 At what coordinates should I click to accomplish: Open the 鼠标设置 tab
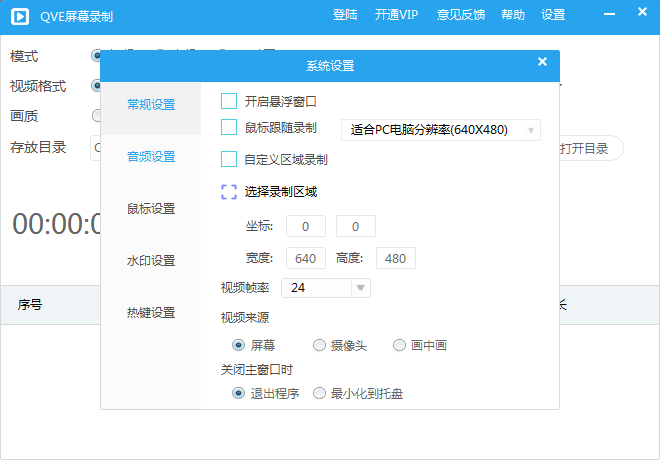(151, 209)
